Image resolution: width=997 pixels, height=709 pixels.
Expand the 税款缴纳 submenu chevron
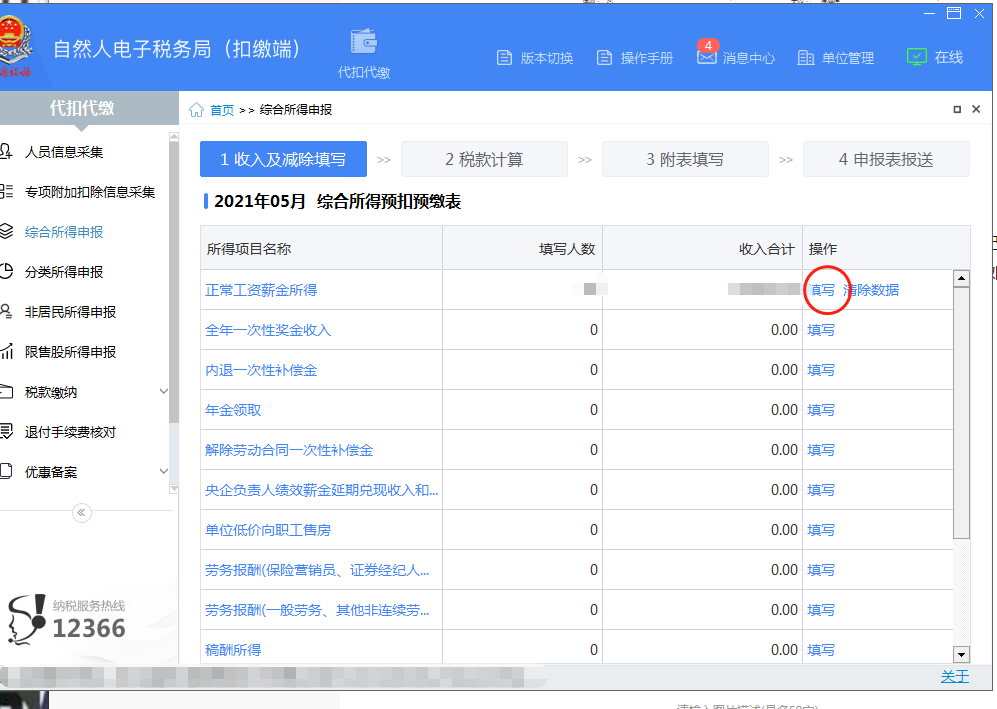[x=163, y=391]
